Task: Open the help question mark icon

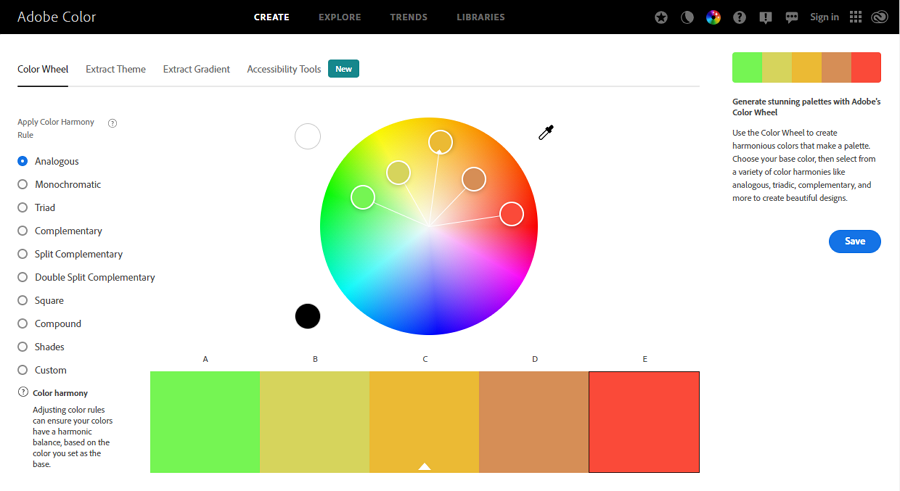Action: tap(739, 17)
